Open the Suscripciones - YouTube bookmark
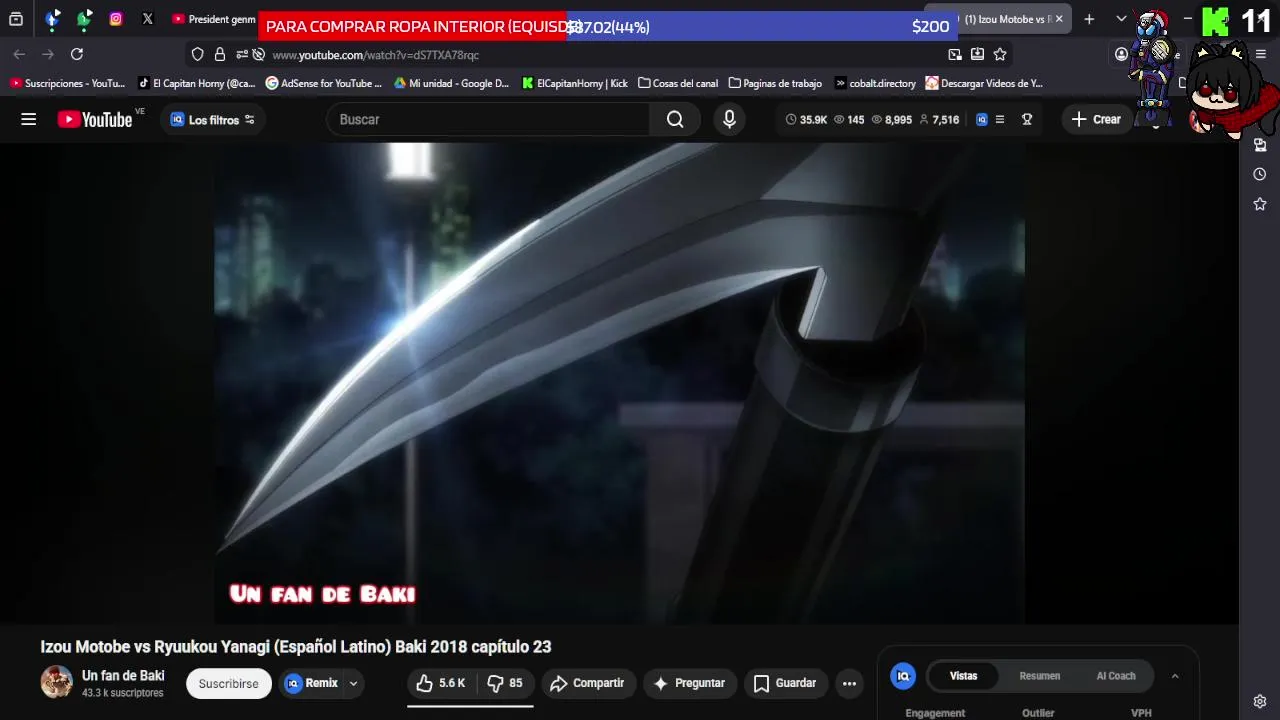Image resolution: width=1280 pixels, height=720 pixels. click(x=68, y=83)
